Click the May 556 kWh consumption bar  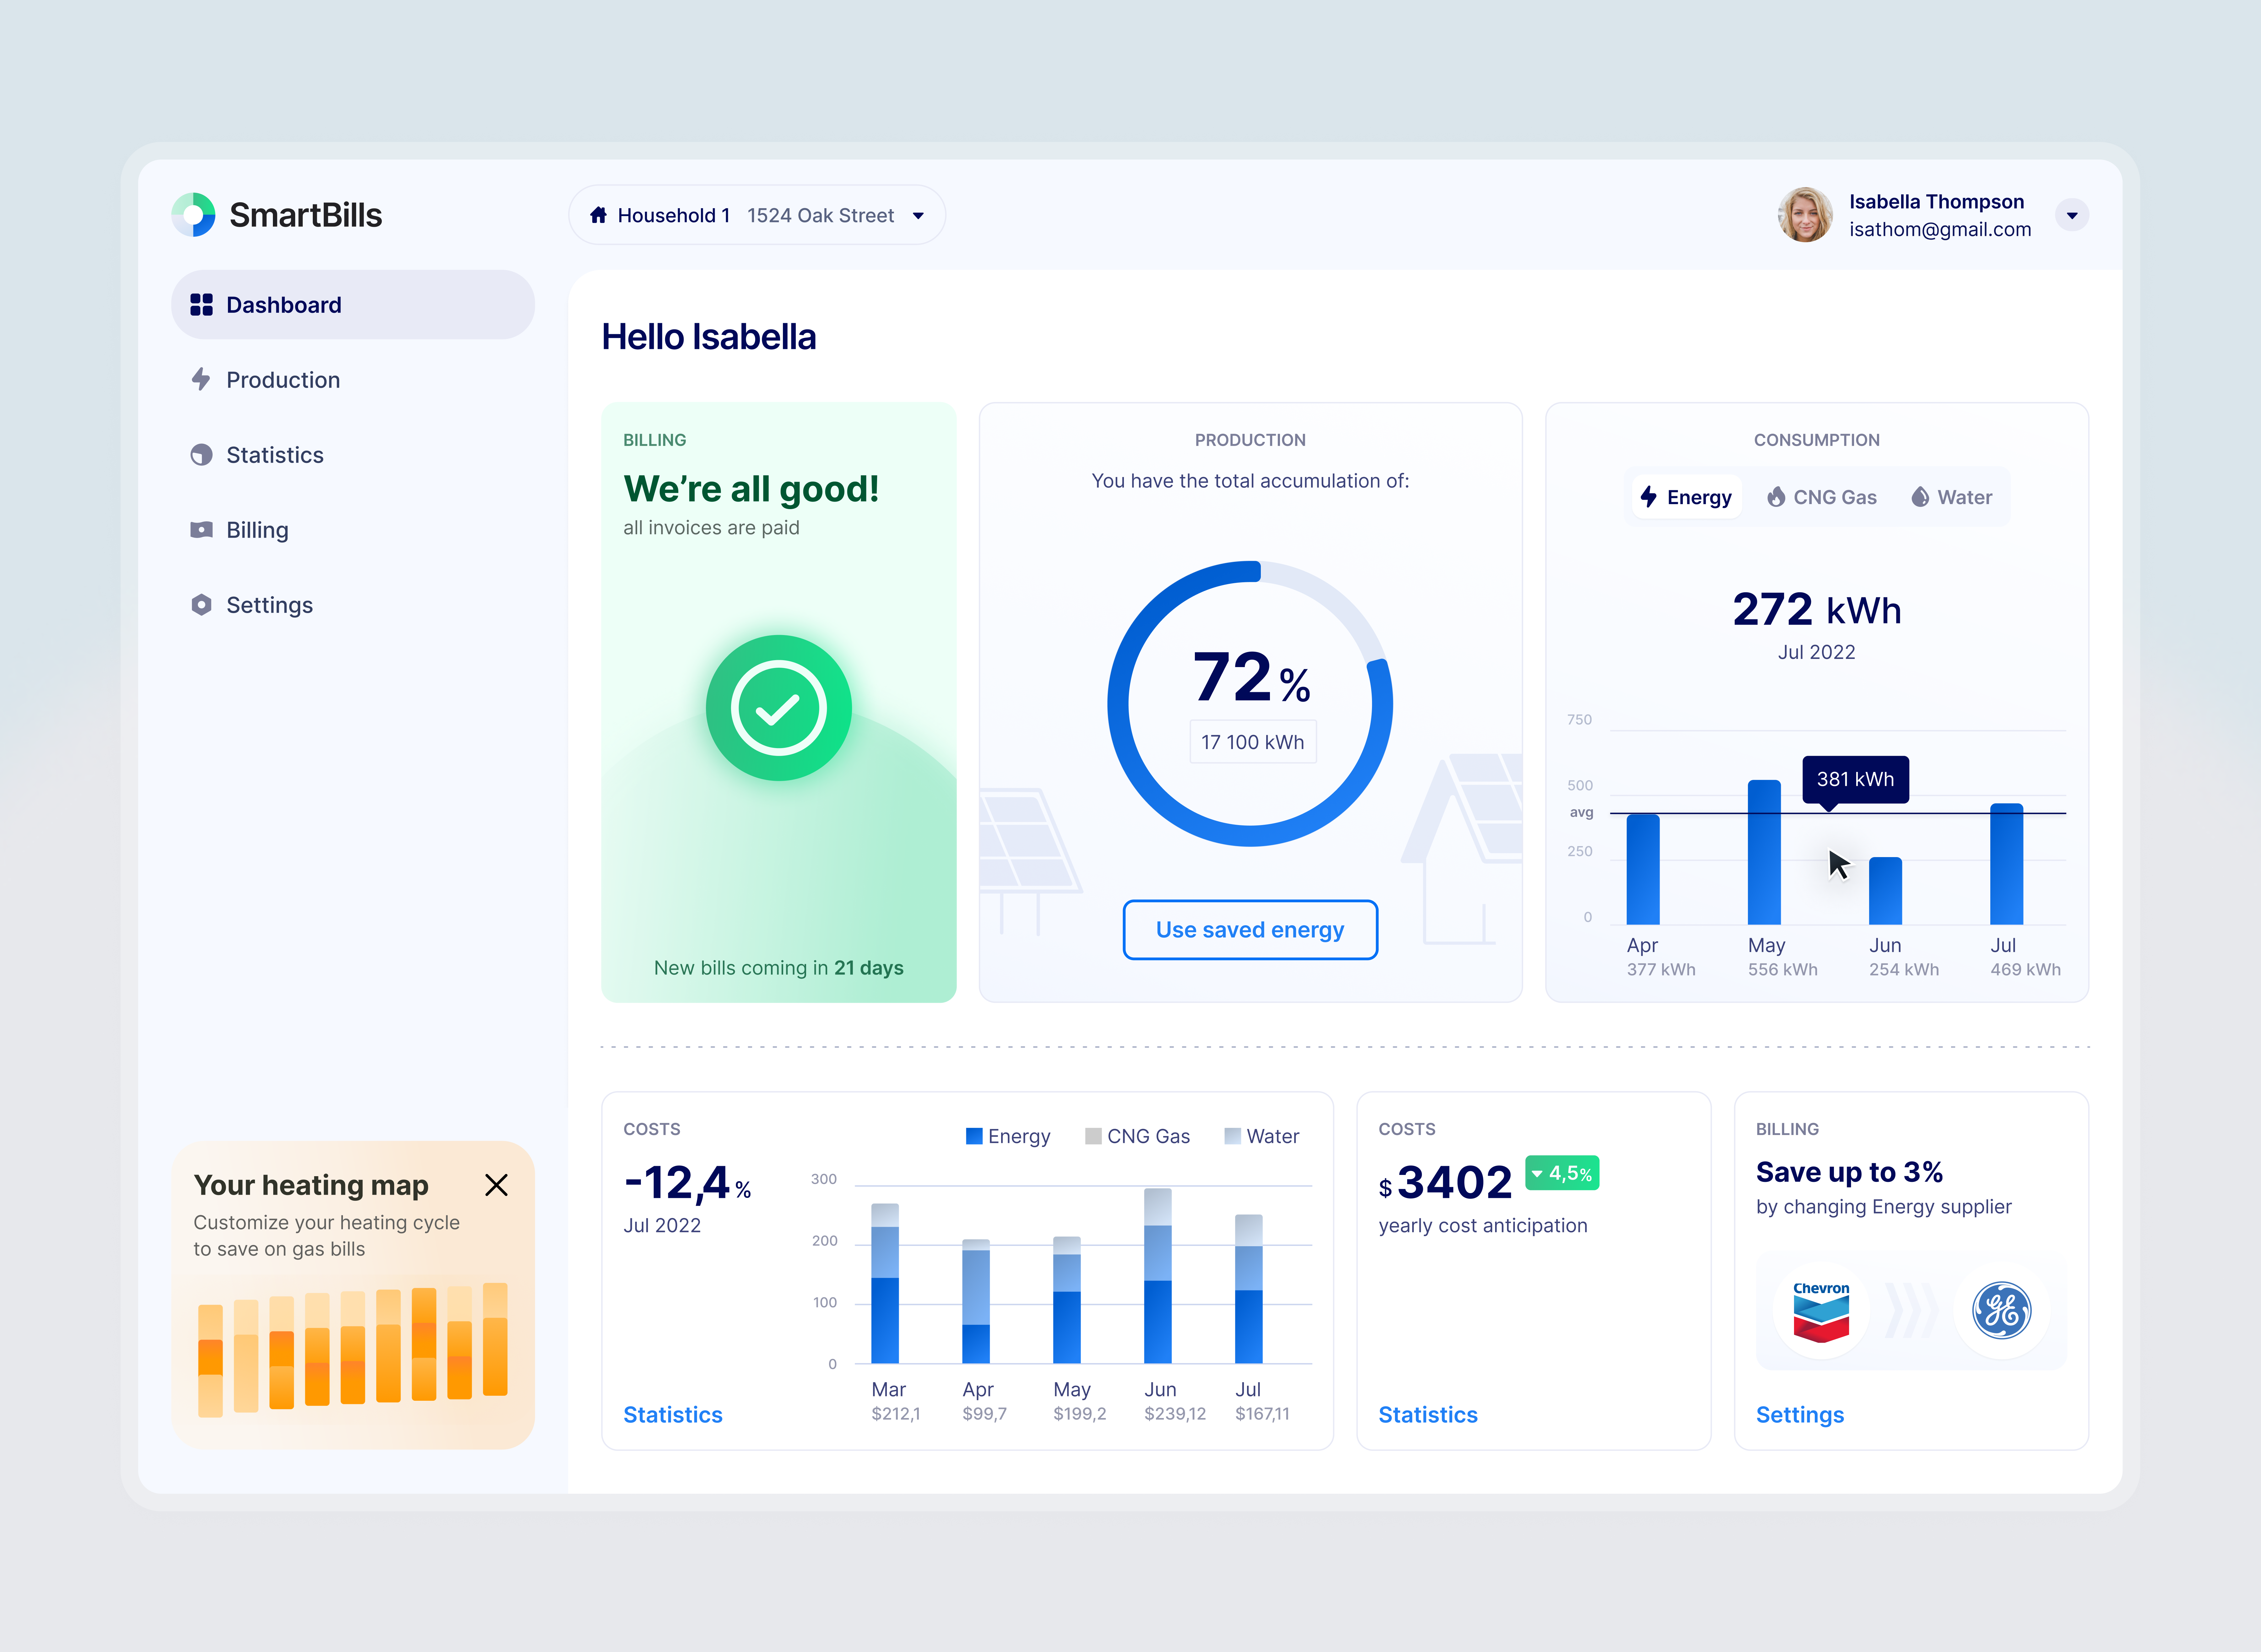point(1764,852)
